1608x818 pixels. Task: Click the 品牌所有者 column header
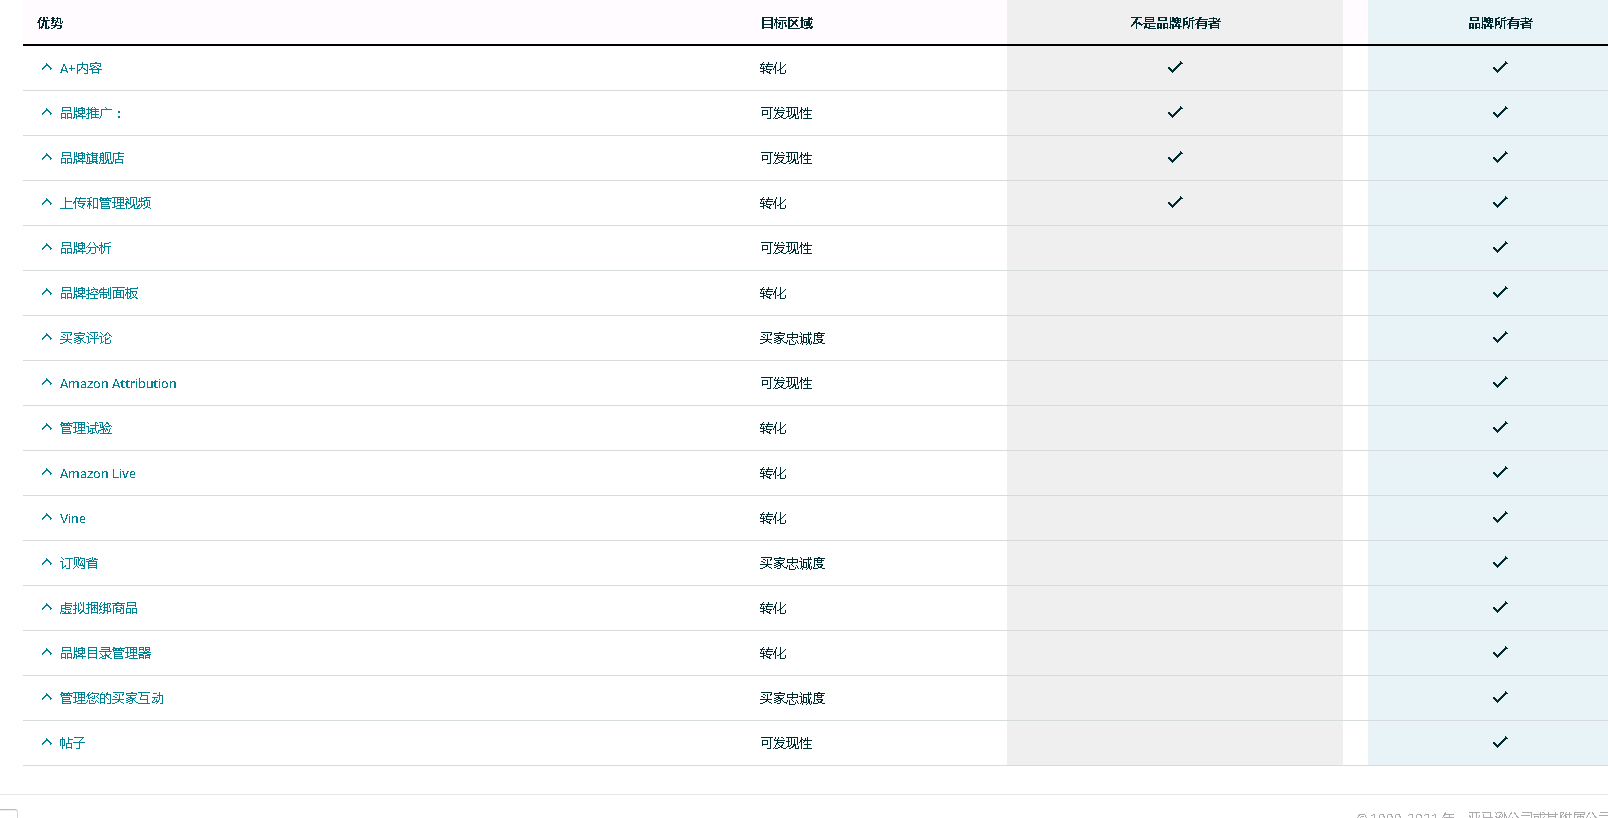1500,23
